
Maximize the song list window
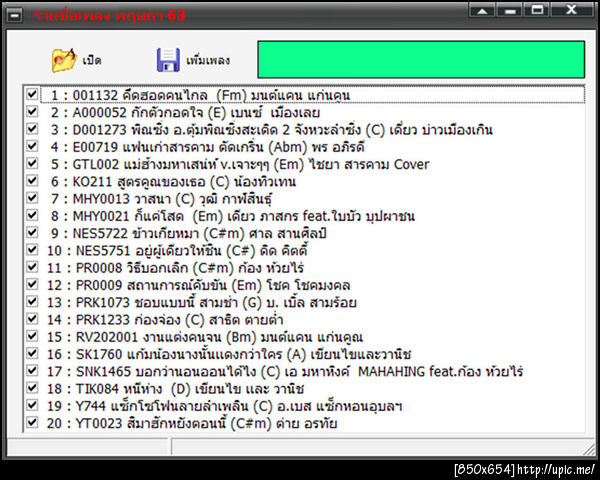point(537,10)
